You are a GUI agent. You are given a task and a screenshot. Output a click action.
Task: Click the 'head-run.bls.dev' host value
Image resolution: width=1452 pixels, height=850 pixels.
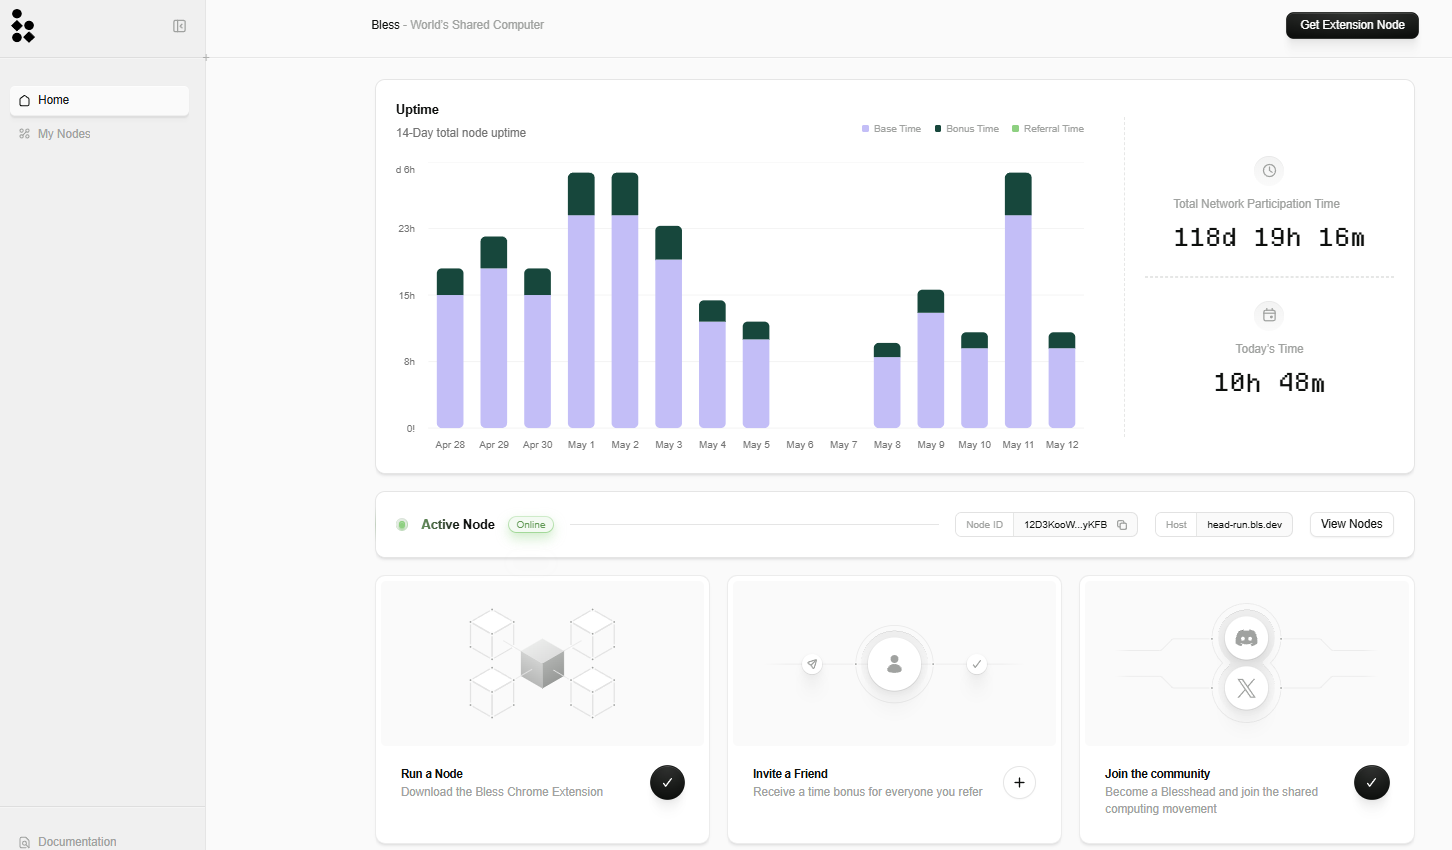(x=1244, y=525)
